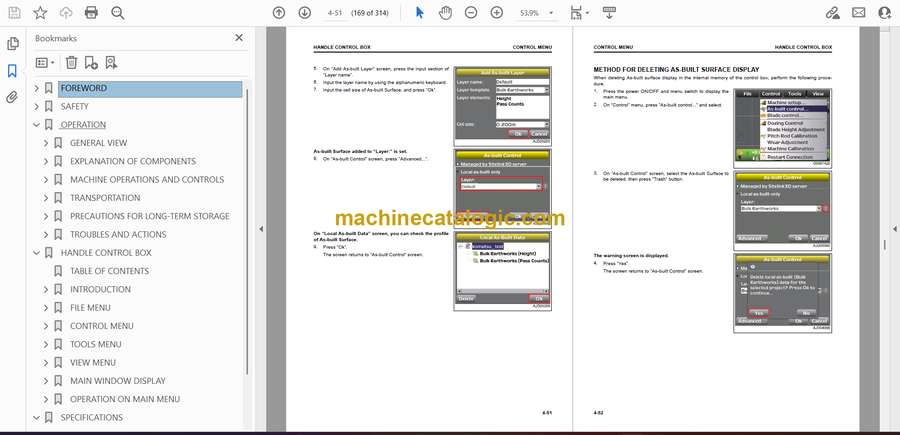The width and height of the screenshot is (900, 435).
Task: Go to TOOLS MENU bookmark
Action: (96, 344)
